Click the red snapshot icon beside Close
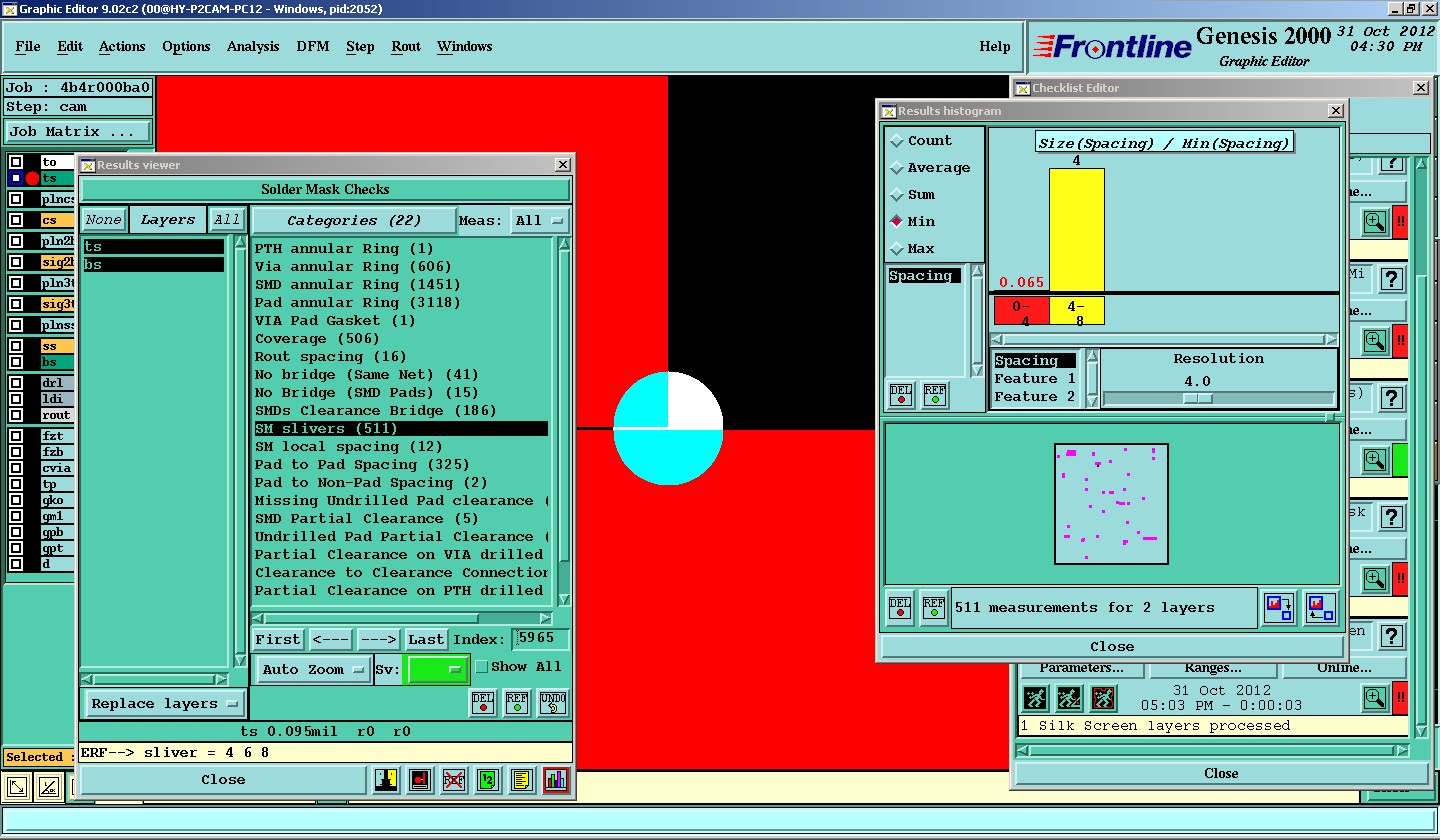 coord(421,780)
